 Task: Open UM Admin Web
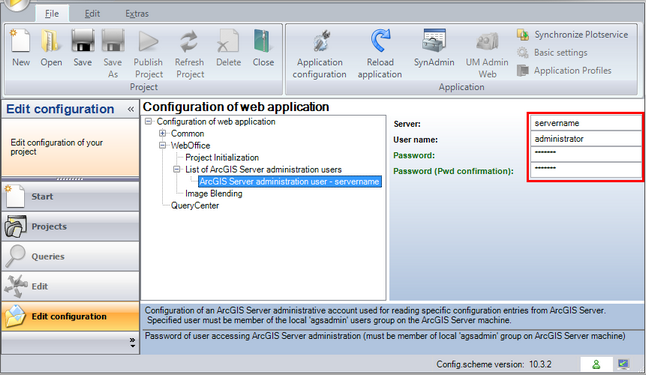pyautogui.click(x=487, y=54)
